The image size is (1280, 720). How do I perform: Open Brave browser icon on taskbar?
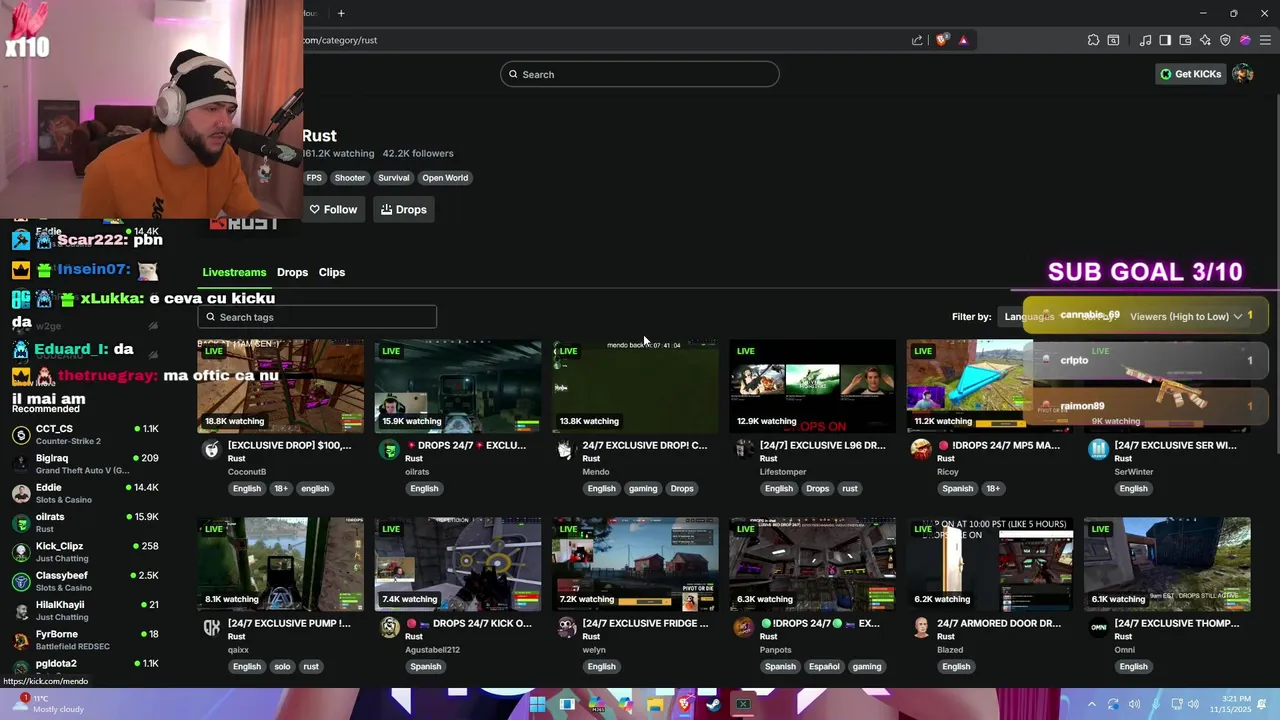tap(684, 704)
